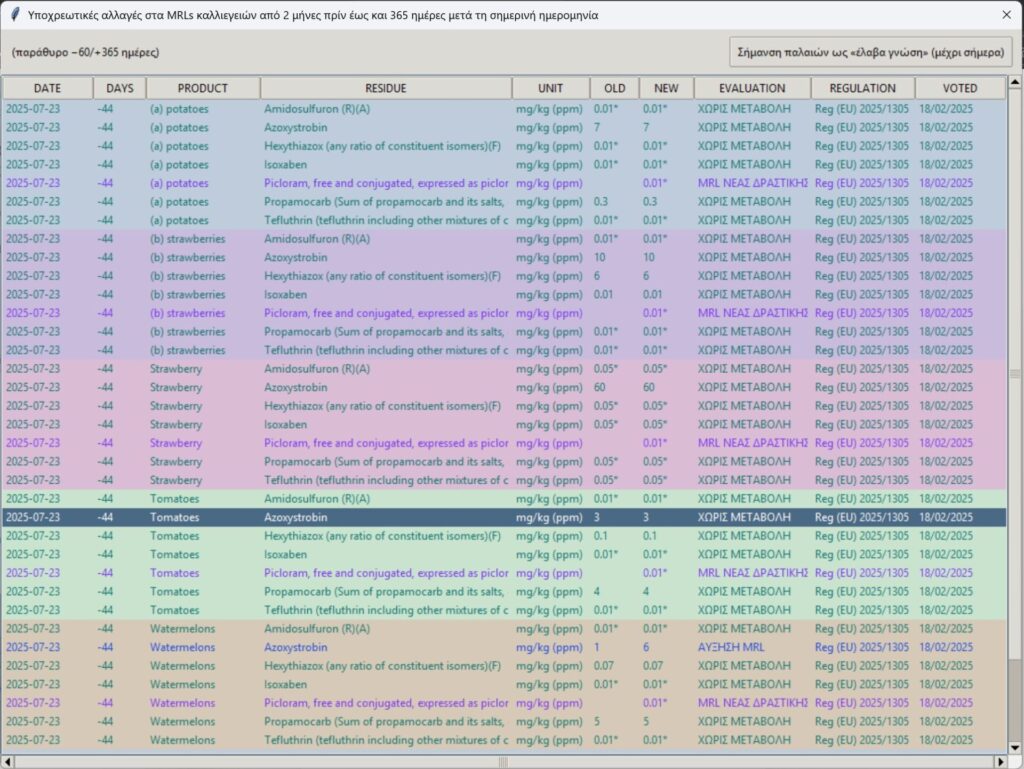1024x769 pixels.
Task: Select the Strawberry Picloram row
Action: [x=504, y=443]
